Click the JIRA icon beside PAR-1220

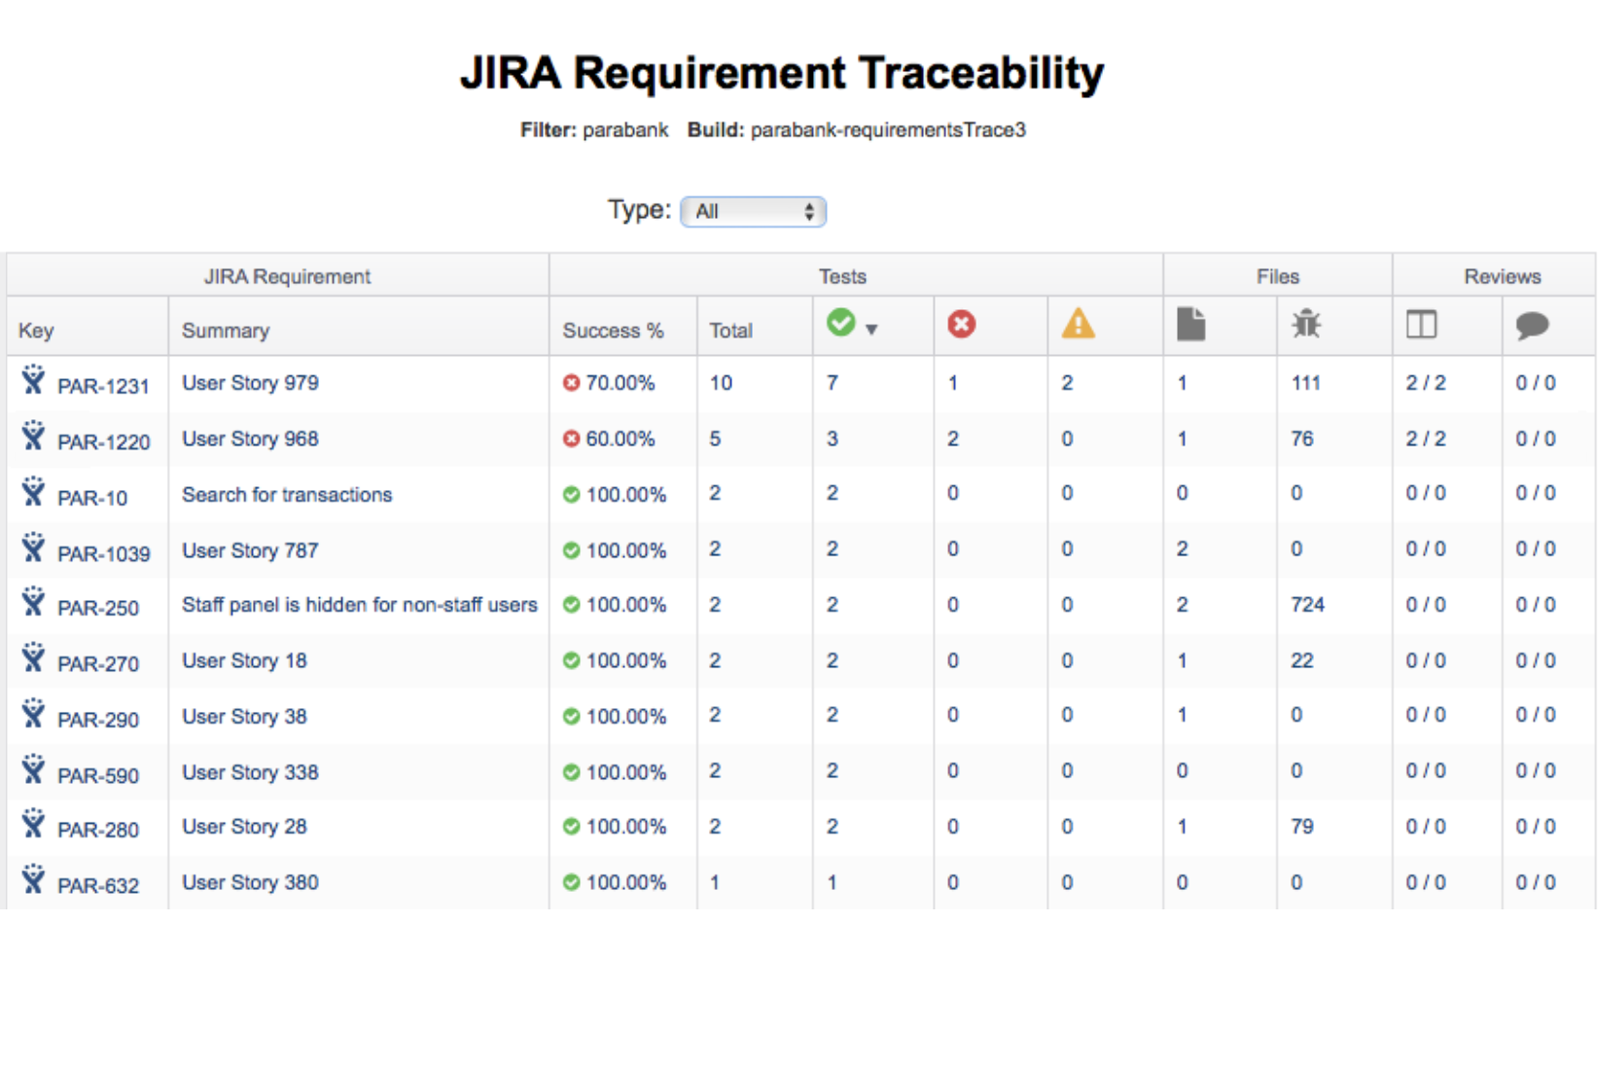pos(33,435)
